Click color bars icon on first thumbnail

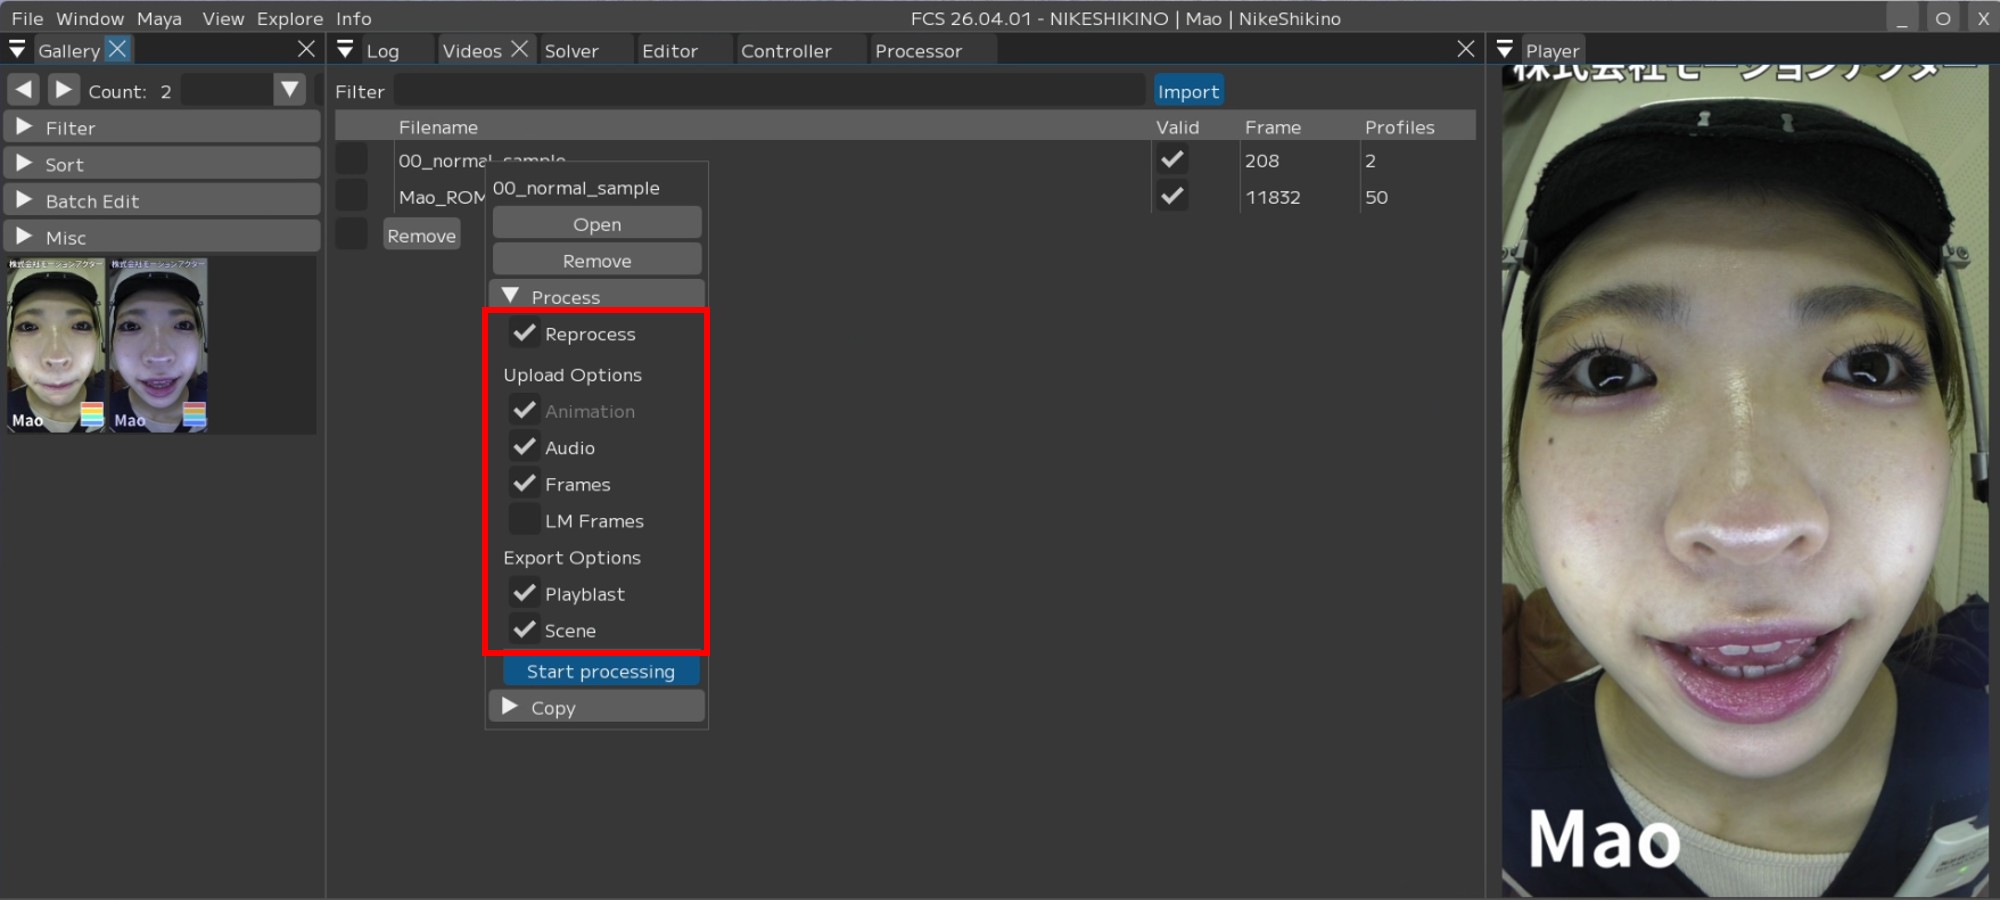pos(92,415)
